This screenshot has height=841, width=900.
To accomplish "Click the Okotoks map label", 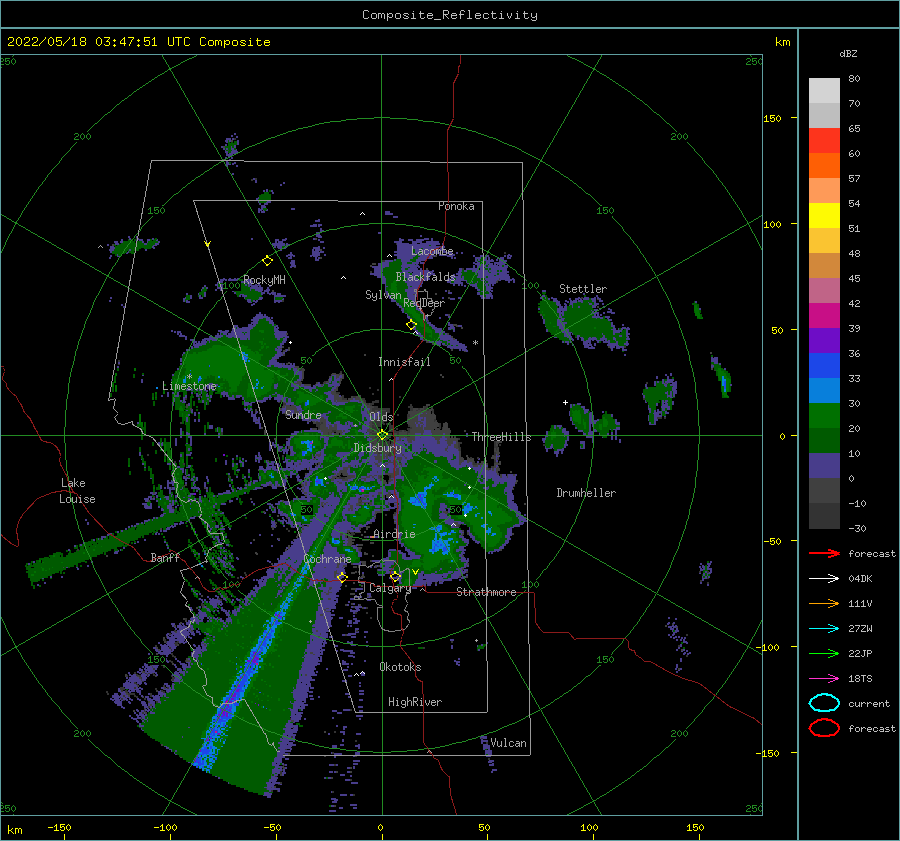I will point(400,667).
